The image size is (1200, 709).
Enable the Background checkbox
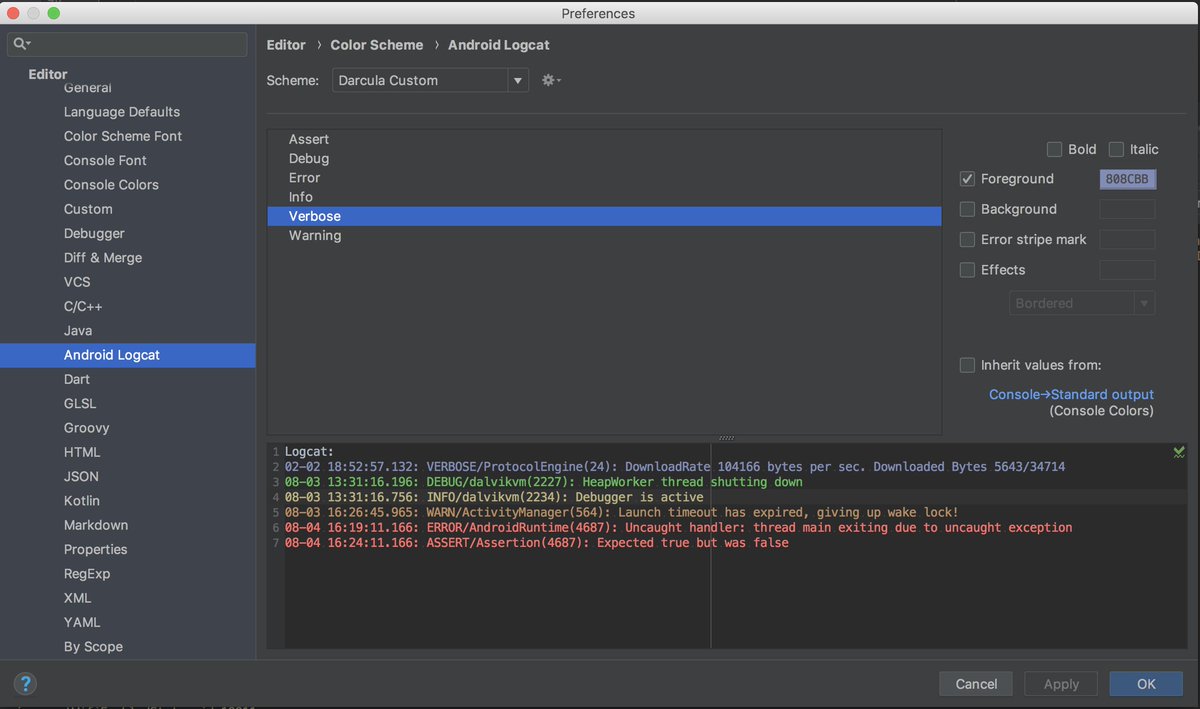click(967, 209)
